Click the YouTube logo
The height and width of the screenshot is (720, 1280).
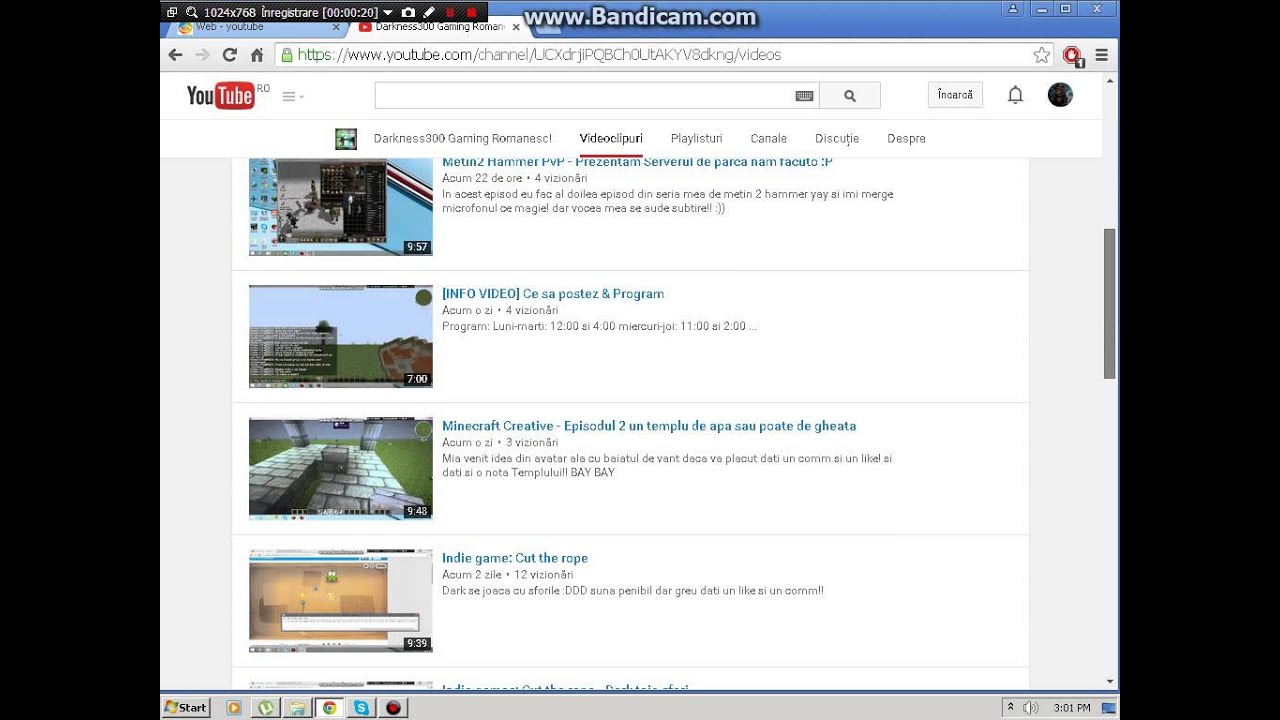pos(221,95)
